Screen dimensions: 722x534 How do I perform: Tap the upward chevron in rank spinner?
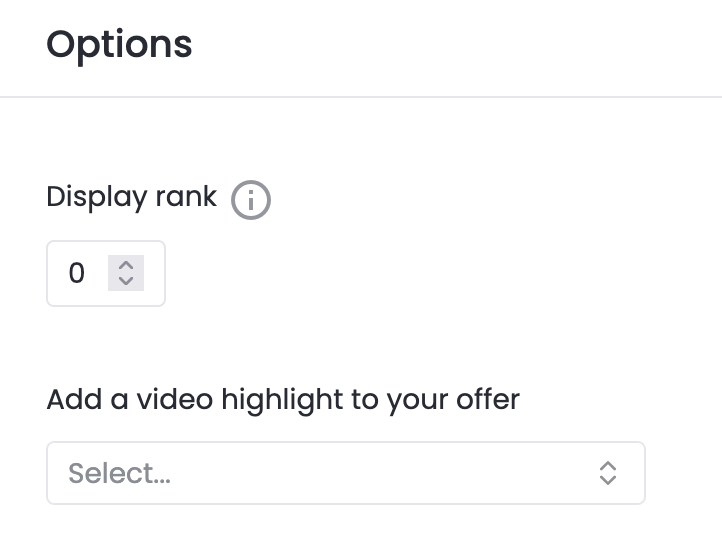126,266
